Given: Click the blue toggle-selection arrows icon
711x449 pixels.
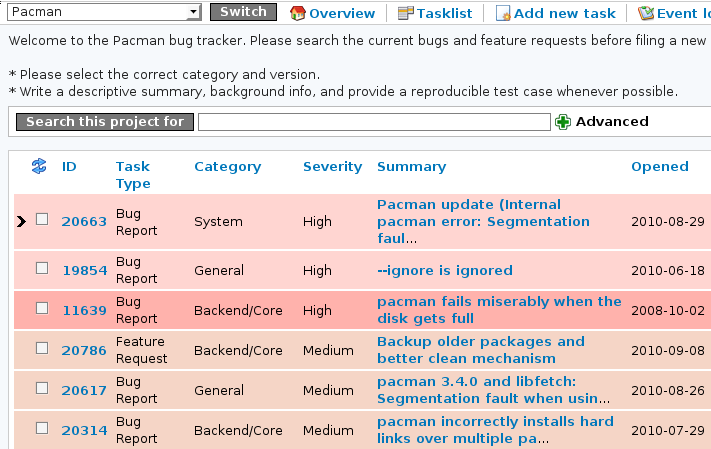Looking at the screenshot, I should coord(39,167).
